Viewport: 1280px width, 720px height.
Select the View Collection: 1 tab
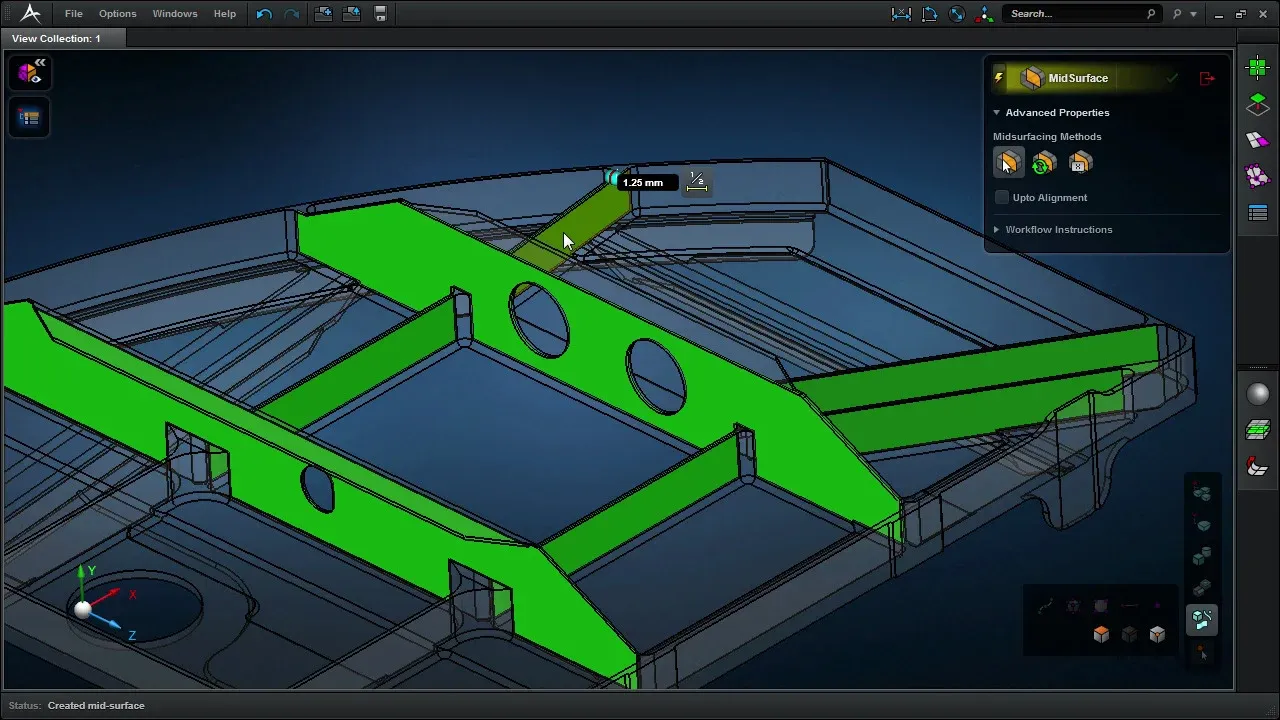pyautogui.click(x=57, y=38)
